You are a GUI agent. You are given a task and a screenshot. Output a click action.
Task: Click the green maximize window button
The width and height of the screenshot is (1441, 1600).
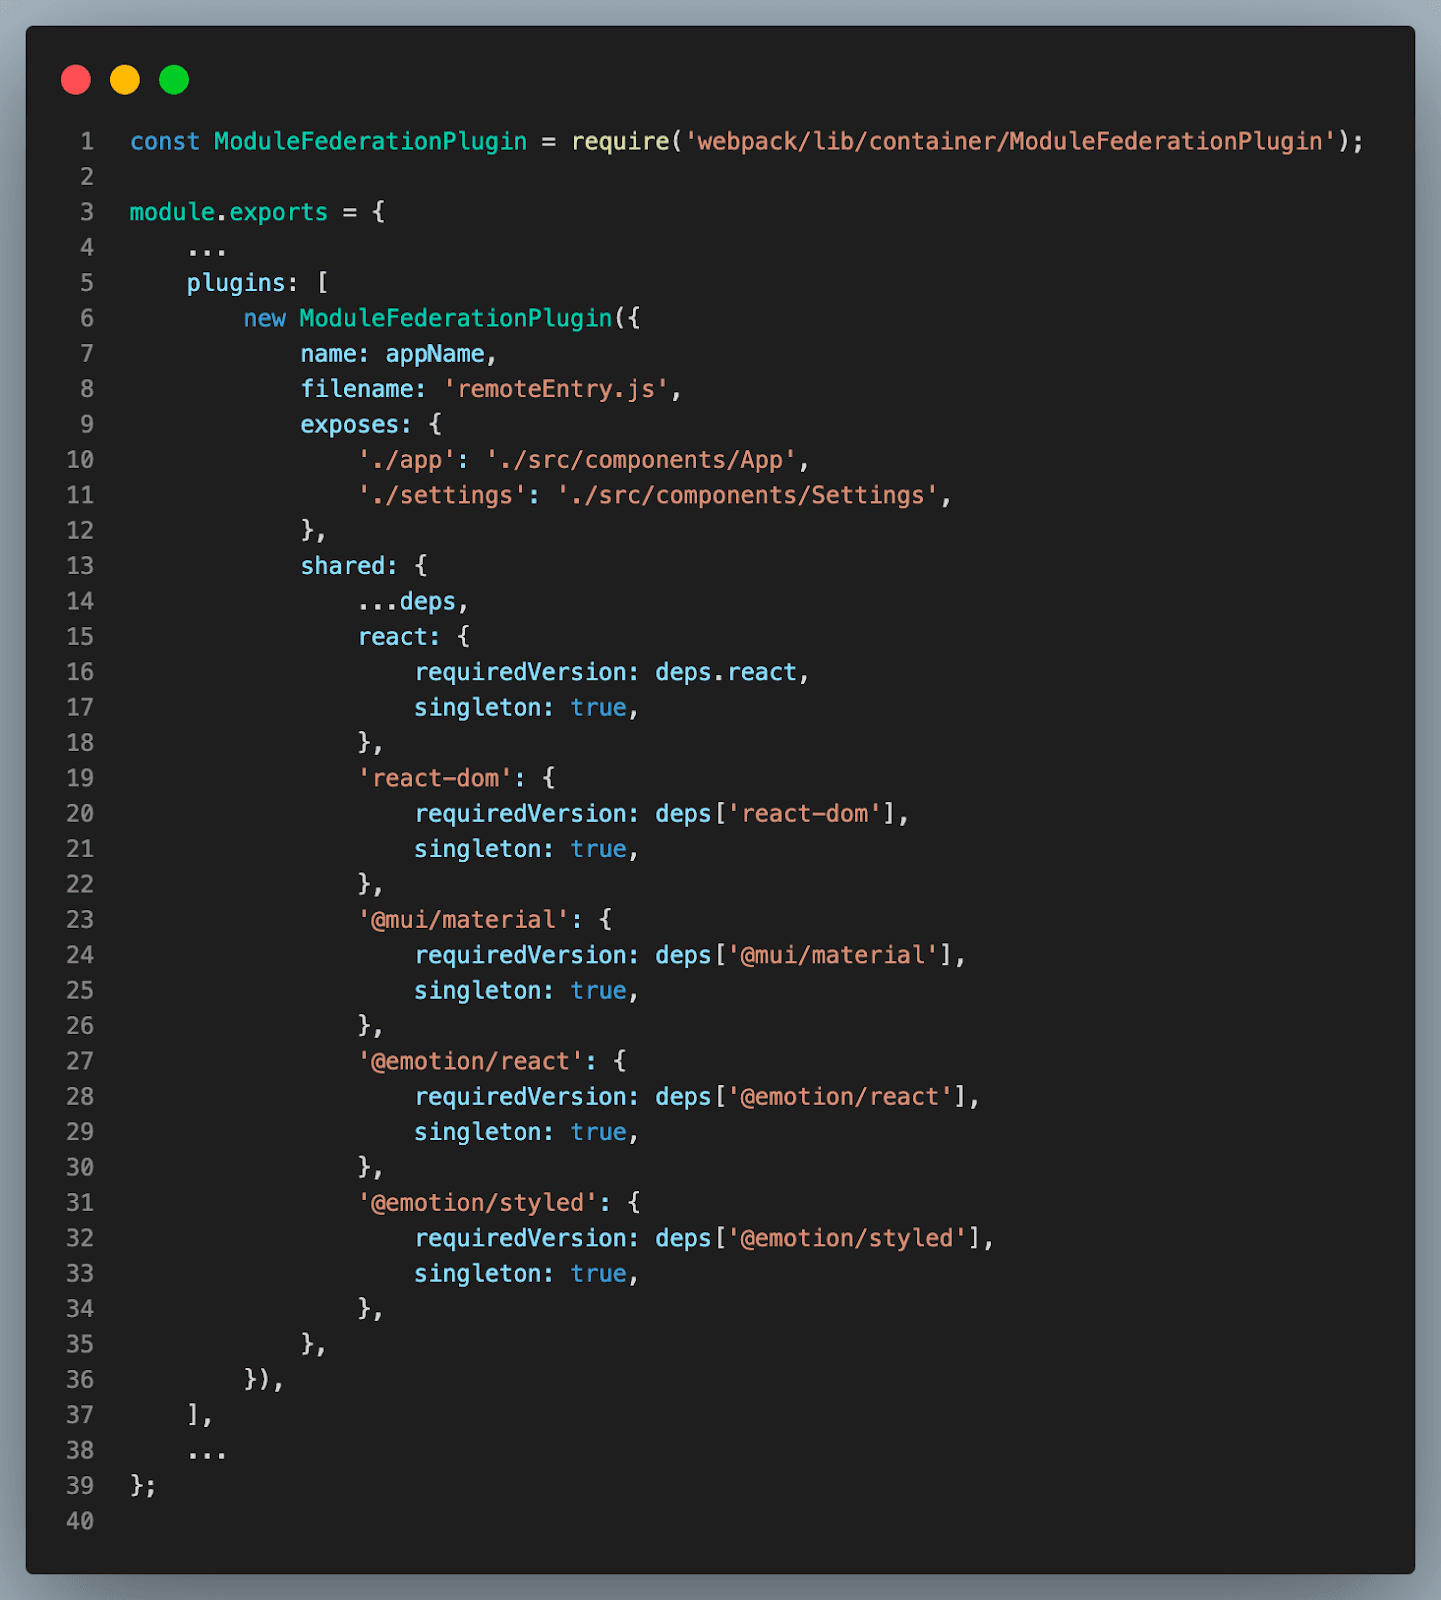(x=174, y=80)
